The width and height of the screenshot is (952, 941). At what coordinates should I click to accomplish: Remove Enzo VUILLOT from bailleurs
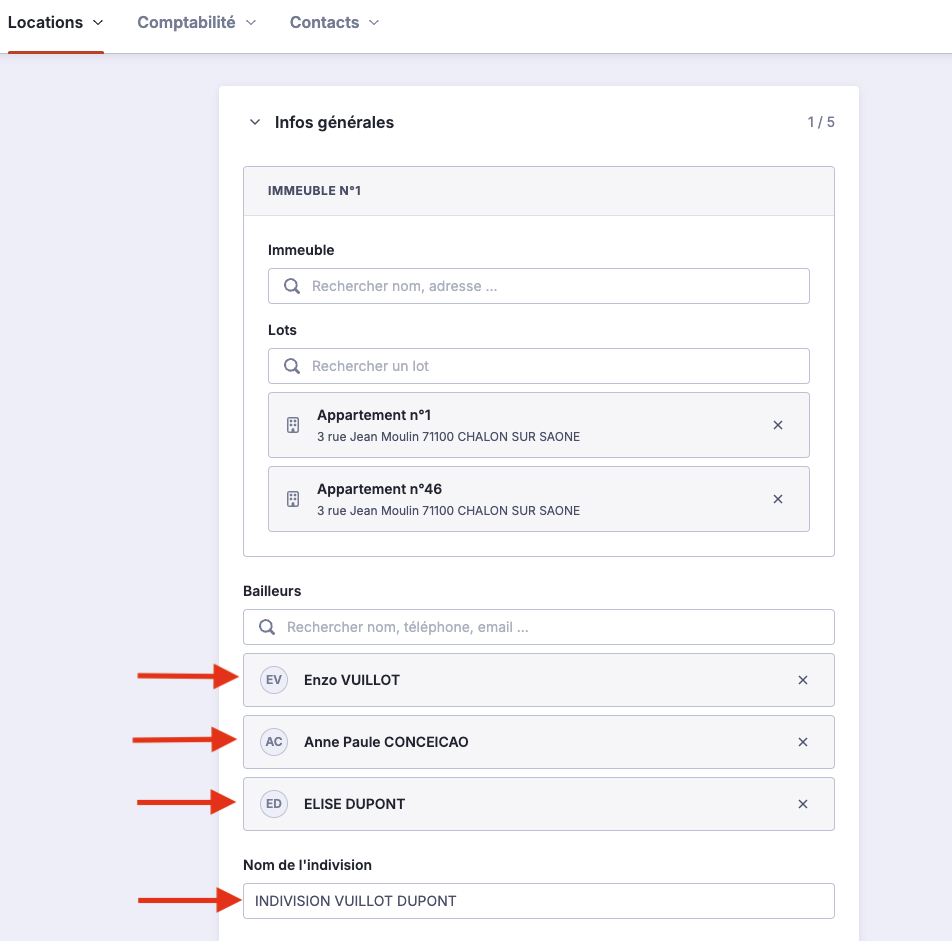coord(803,680)
